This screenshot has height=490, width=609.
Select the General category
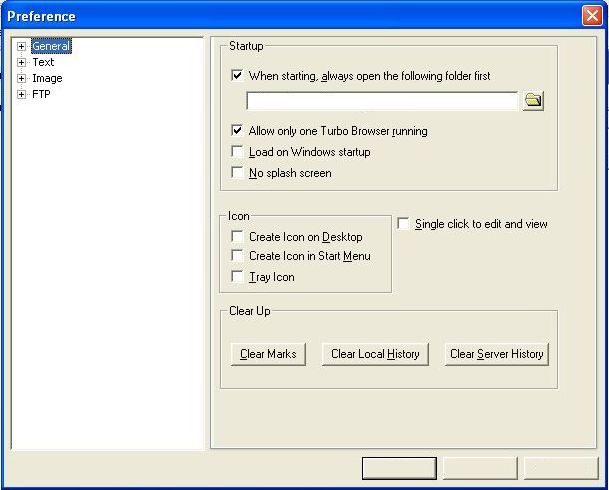tap(51, 46)
